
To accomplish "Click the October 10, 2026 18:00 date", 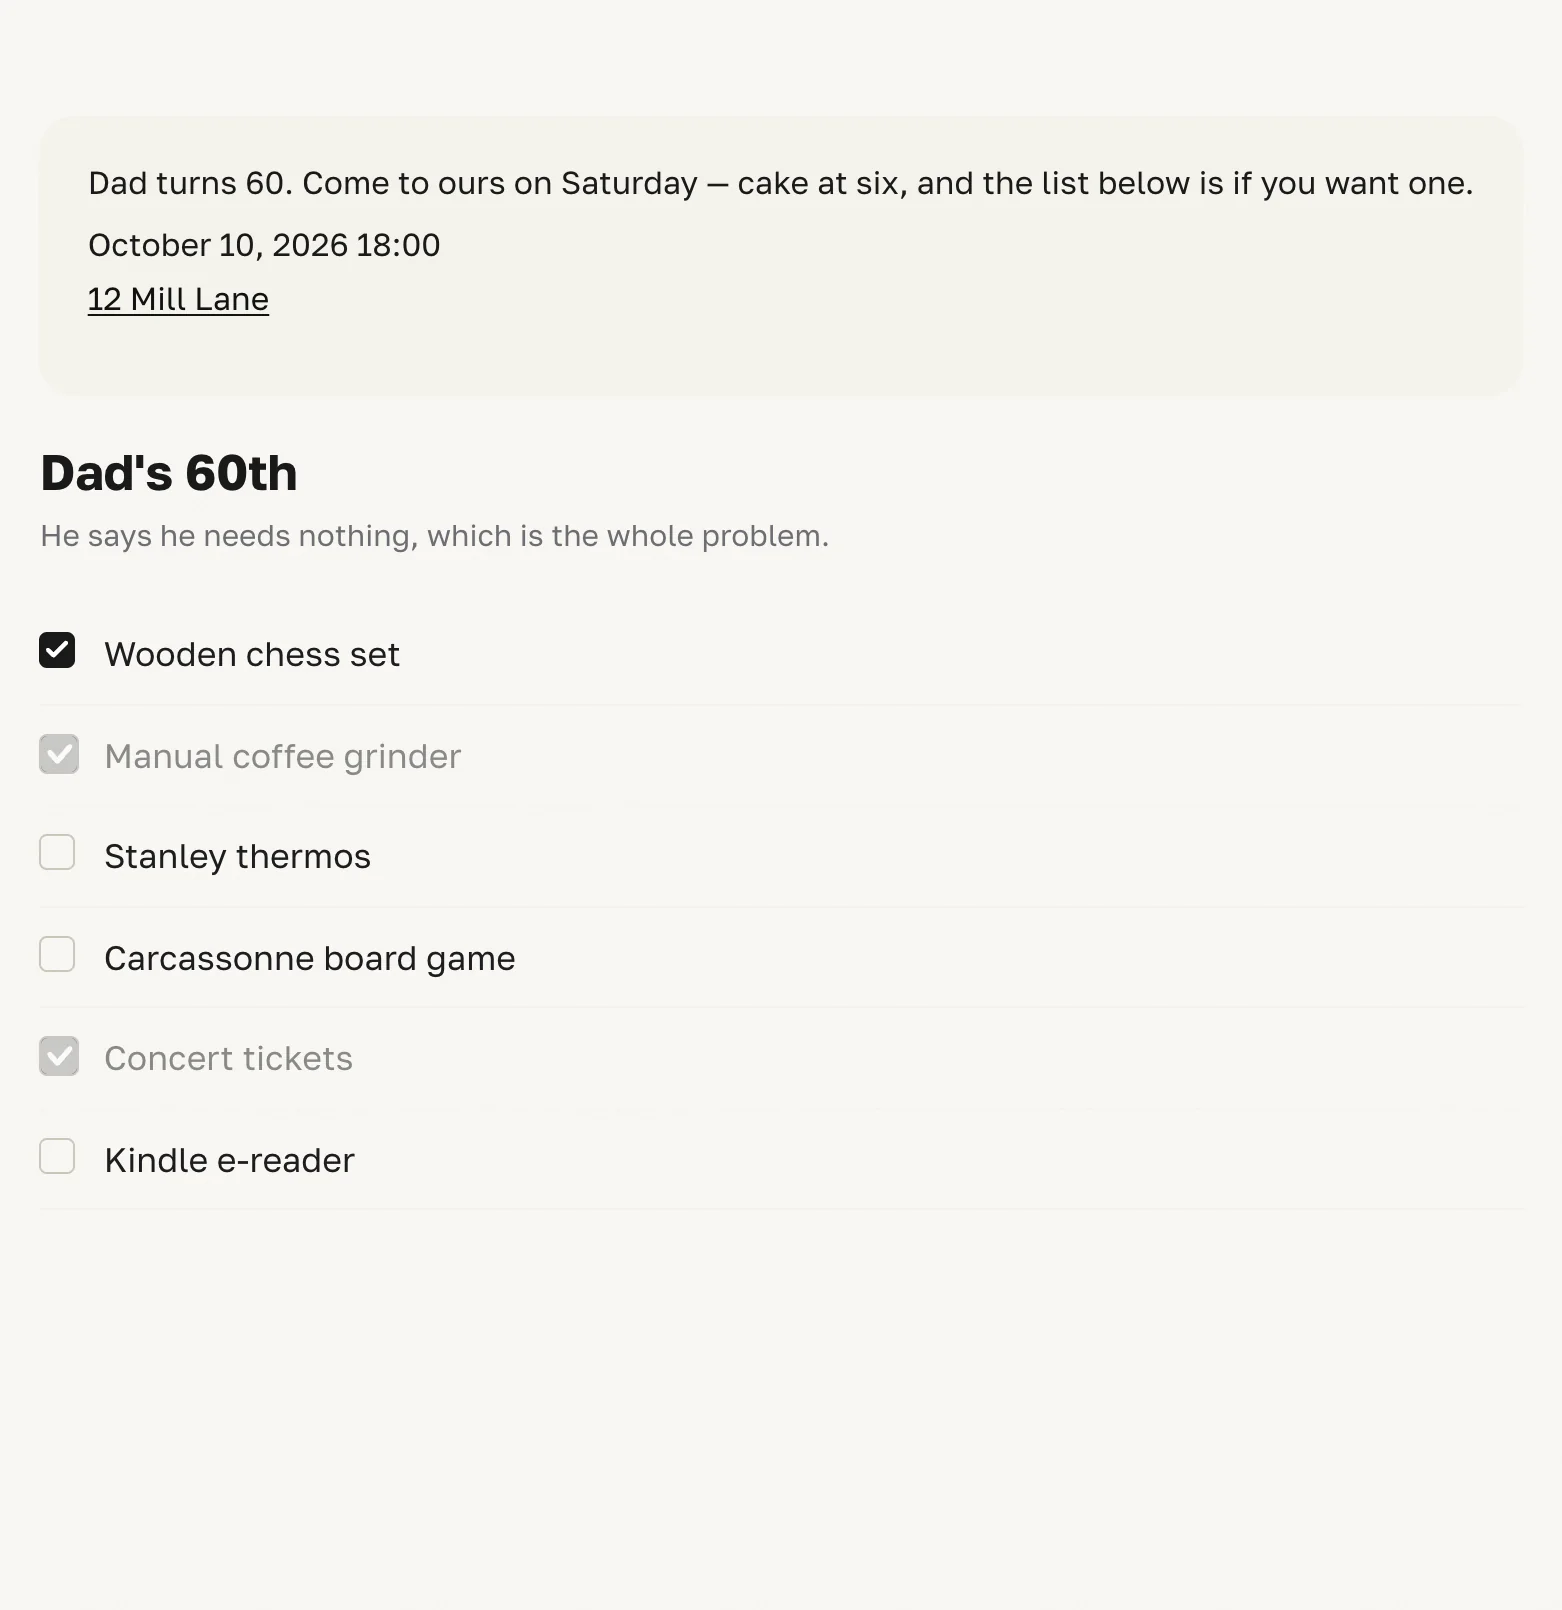I will click(264, 245).
